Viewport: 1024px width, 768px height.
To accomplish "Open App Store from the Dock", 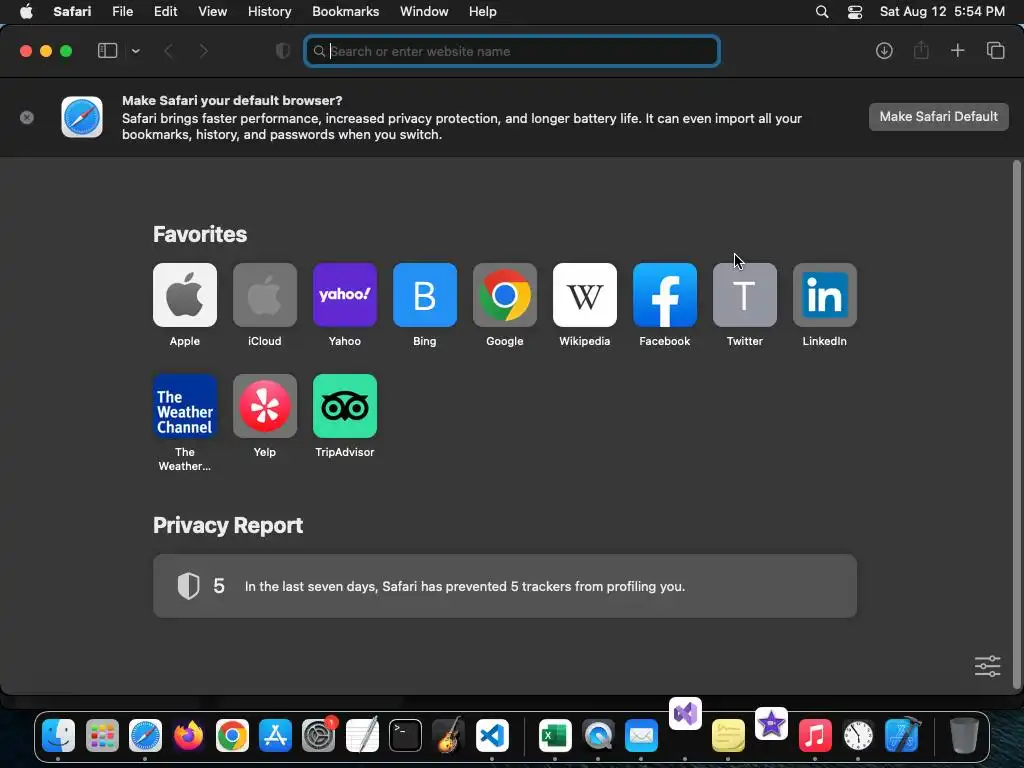I will 275,735.
